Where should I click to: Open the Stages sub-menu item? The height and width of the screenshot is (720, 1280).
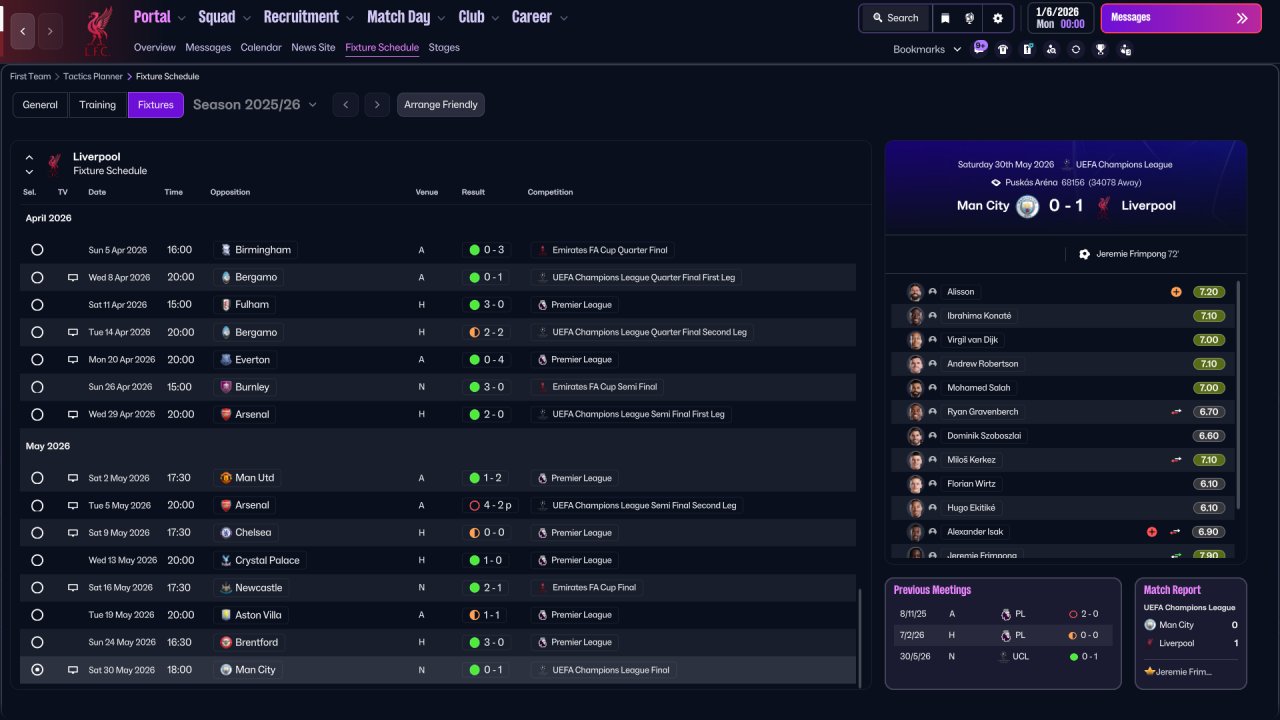click(x=444, y=48)
